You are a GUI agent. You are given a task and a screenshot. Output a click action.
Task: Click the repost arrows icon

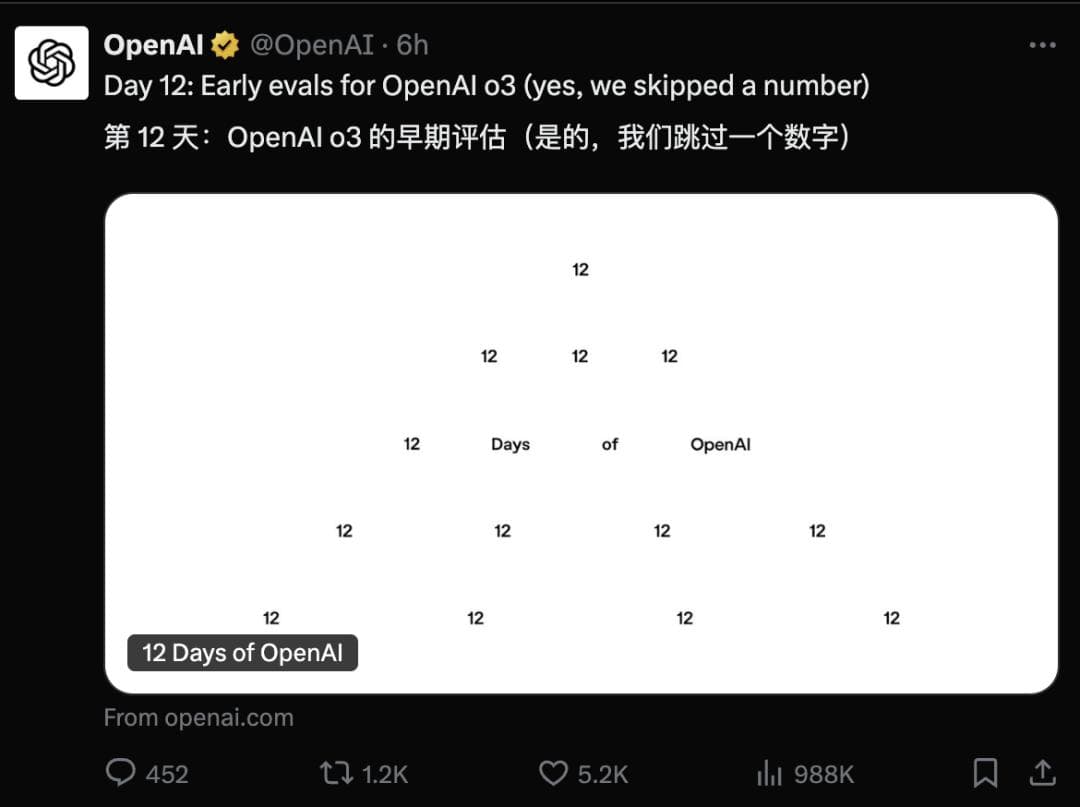(x=333, y=773)
